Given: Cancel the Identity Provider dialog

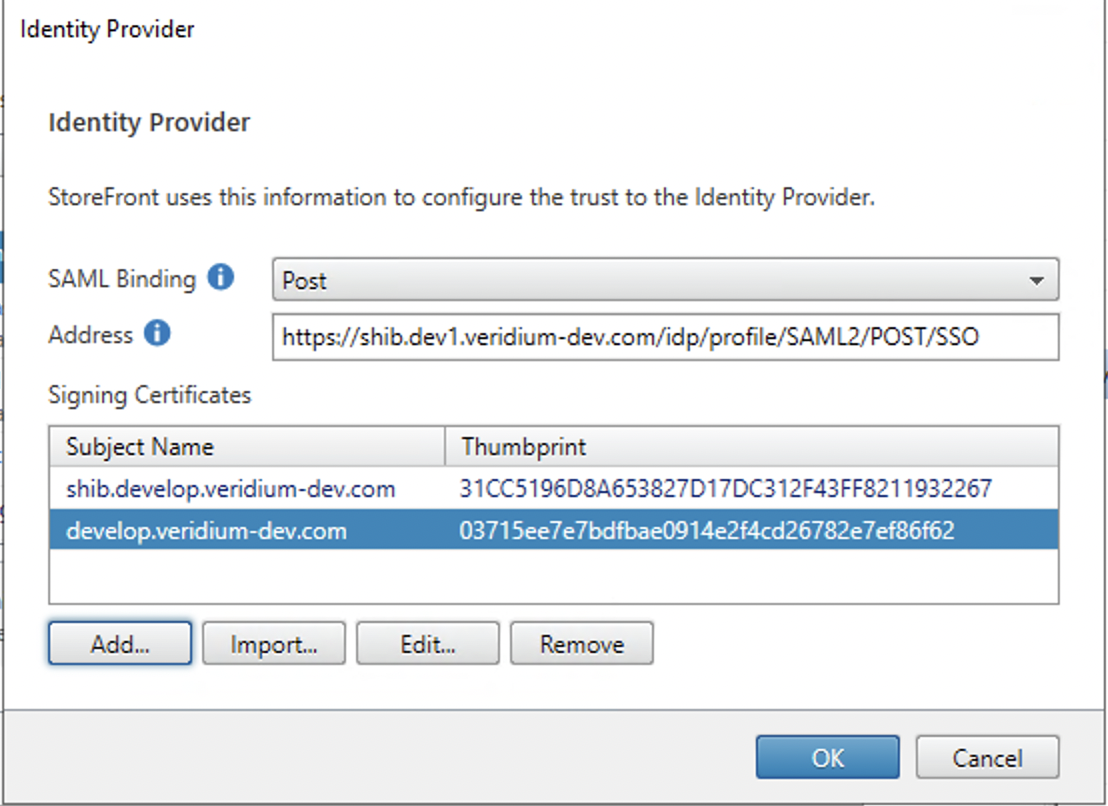Looking at the screenshot, I should click(987, 757).
